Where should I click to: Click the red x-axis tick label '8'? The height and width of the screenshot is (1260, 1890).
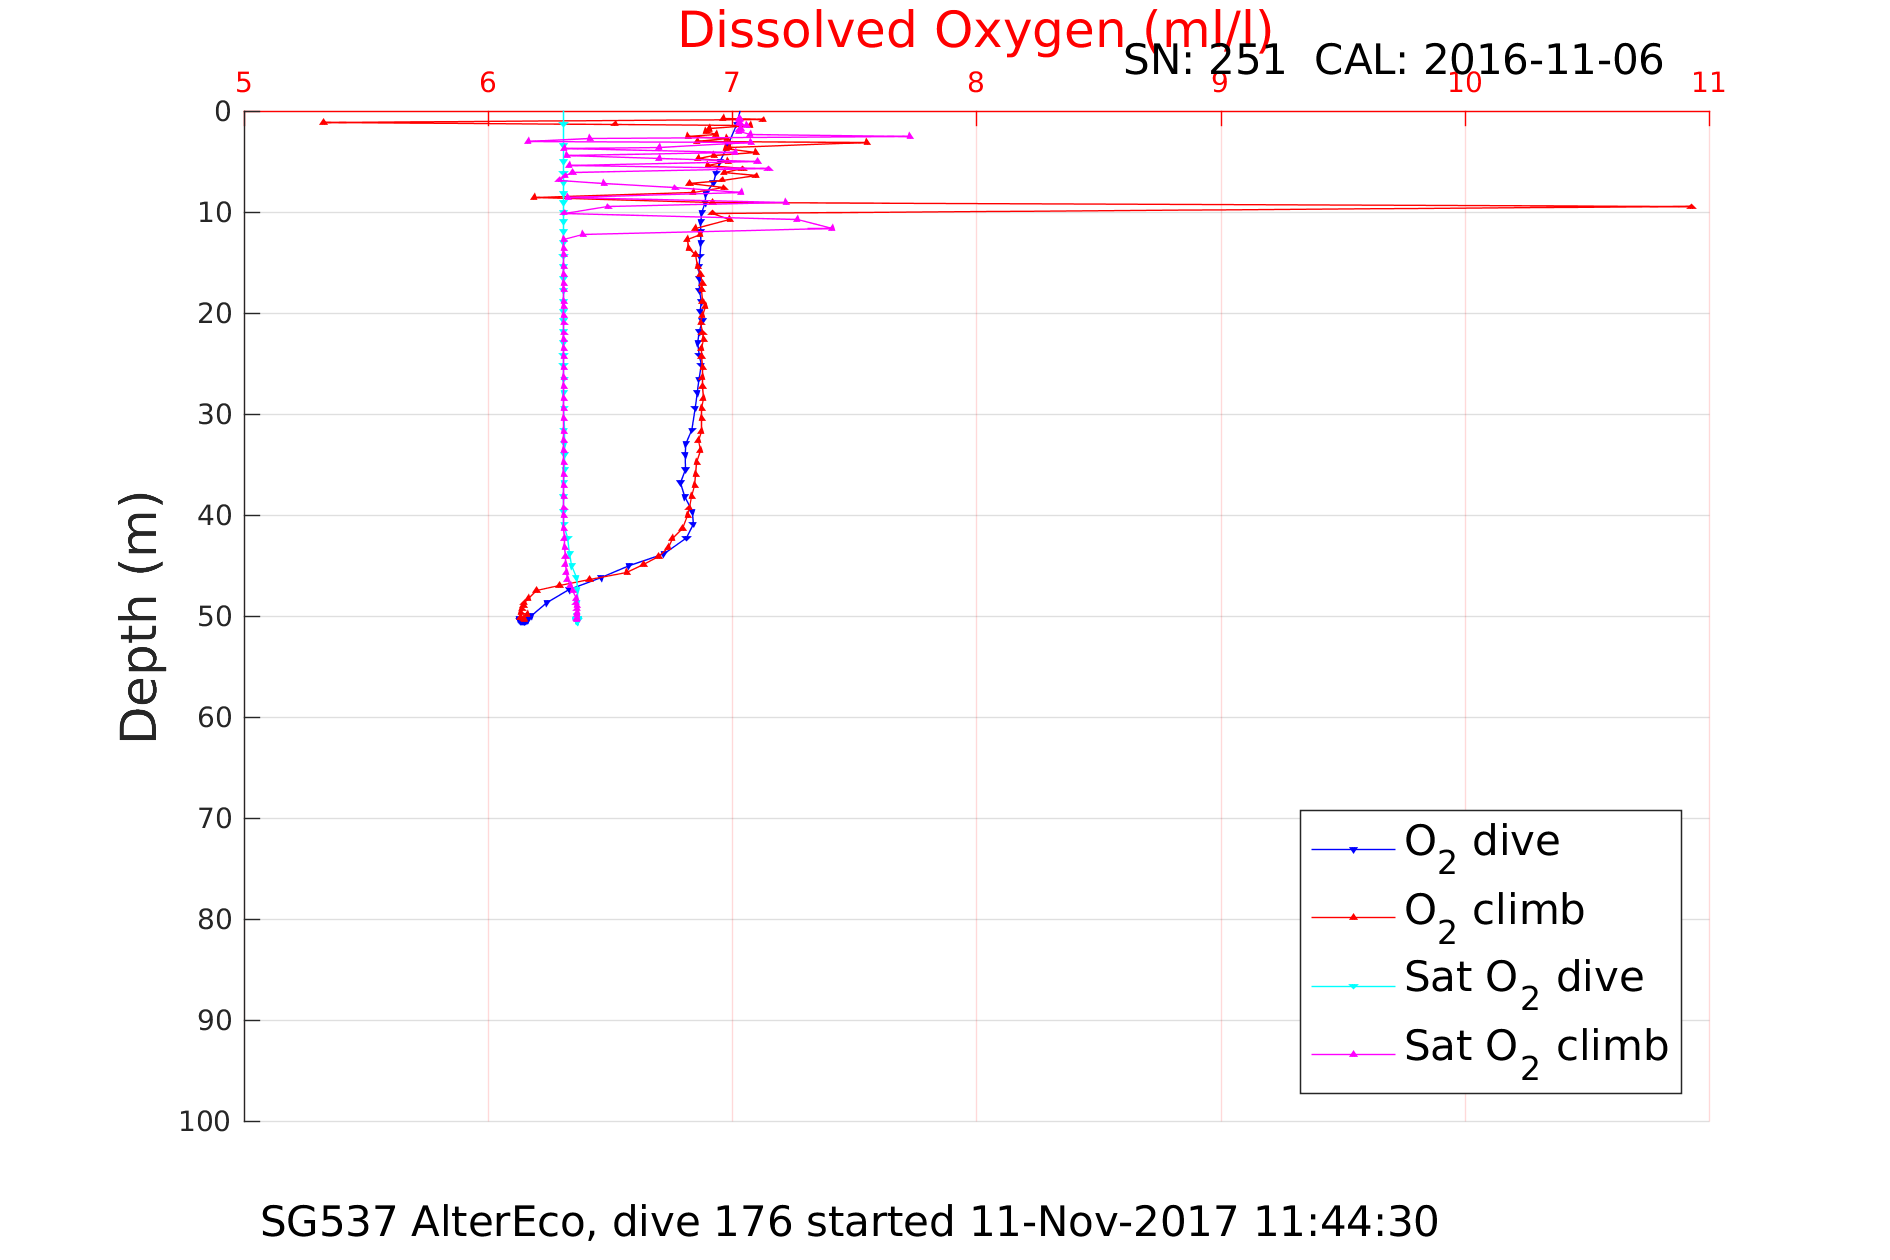click(x=976, y=83)
